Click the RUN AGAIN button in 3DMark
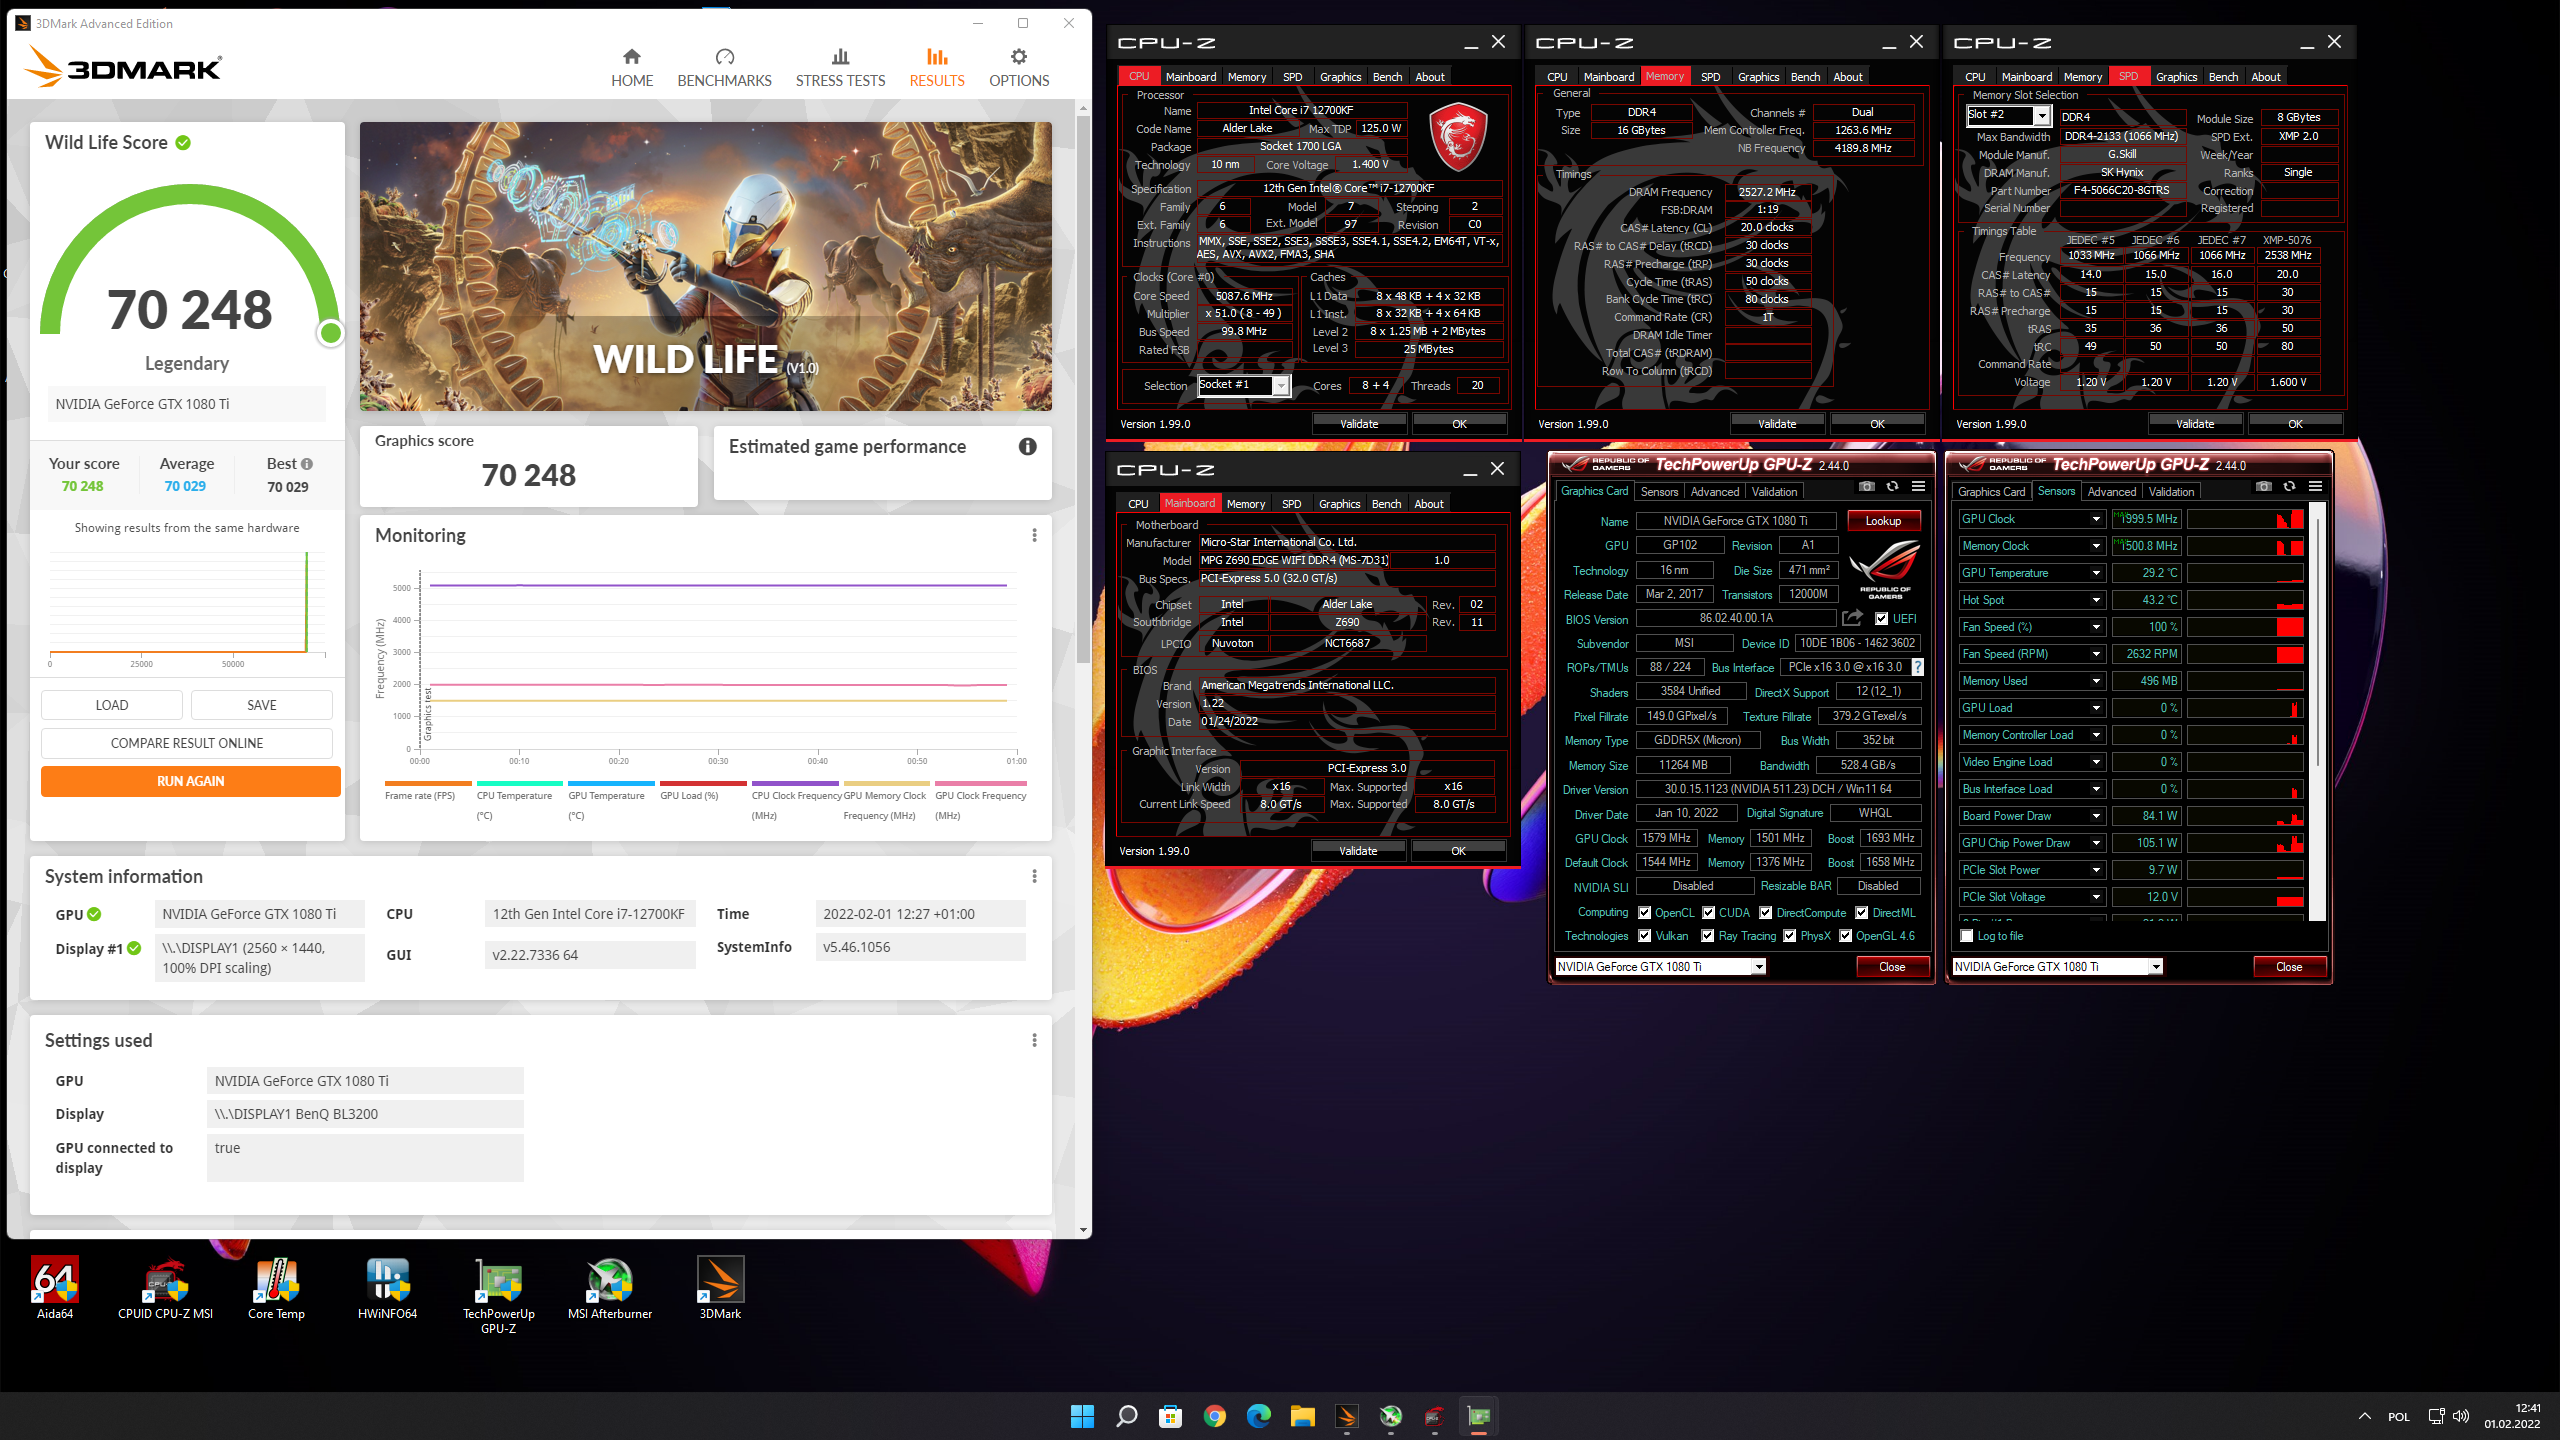Image resolution: width=2560 pixels, height=1440 pixels. [190, 781]
